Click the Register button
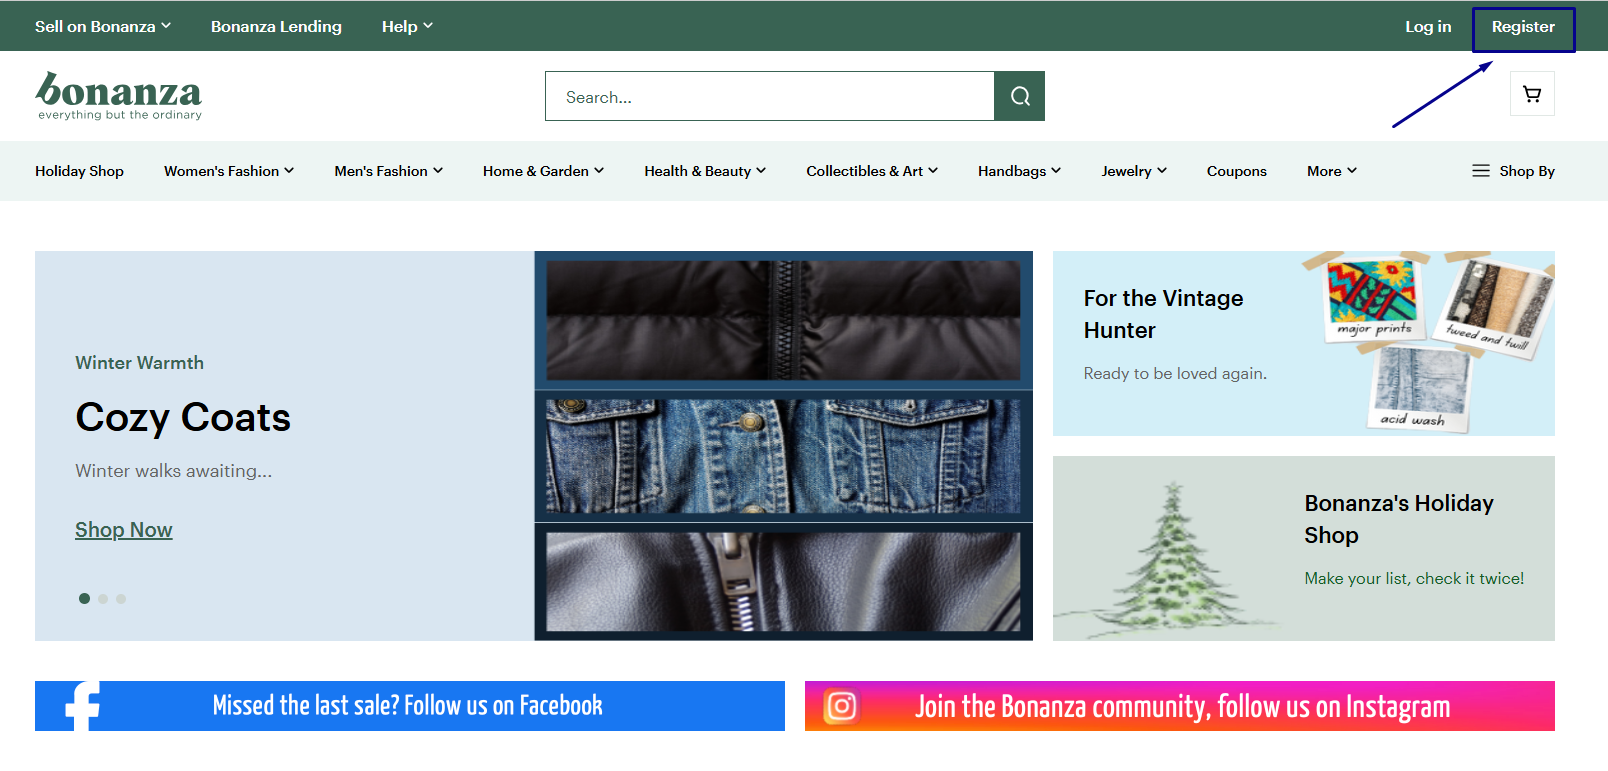The width and height of the screenshot is (1608, 771). pyautogui.click(x=1523, y=28)
